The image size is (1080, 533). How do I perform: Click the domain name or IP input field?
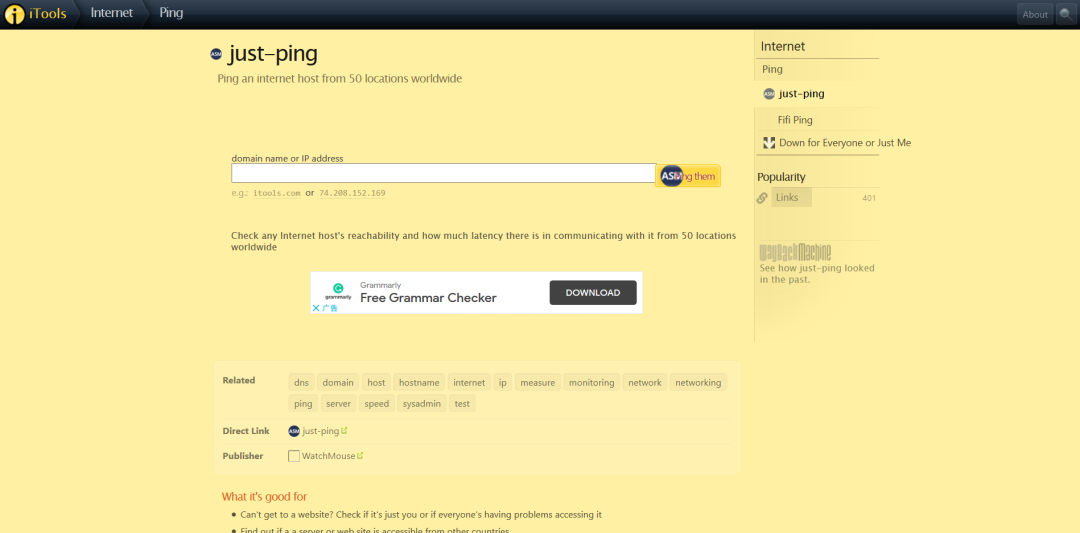(443, 173)
